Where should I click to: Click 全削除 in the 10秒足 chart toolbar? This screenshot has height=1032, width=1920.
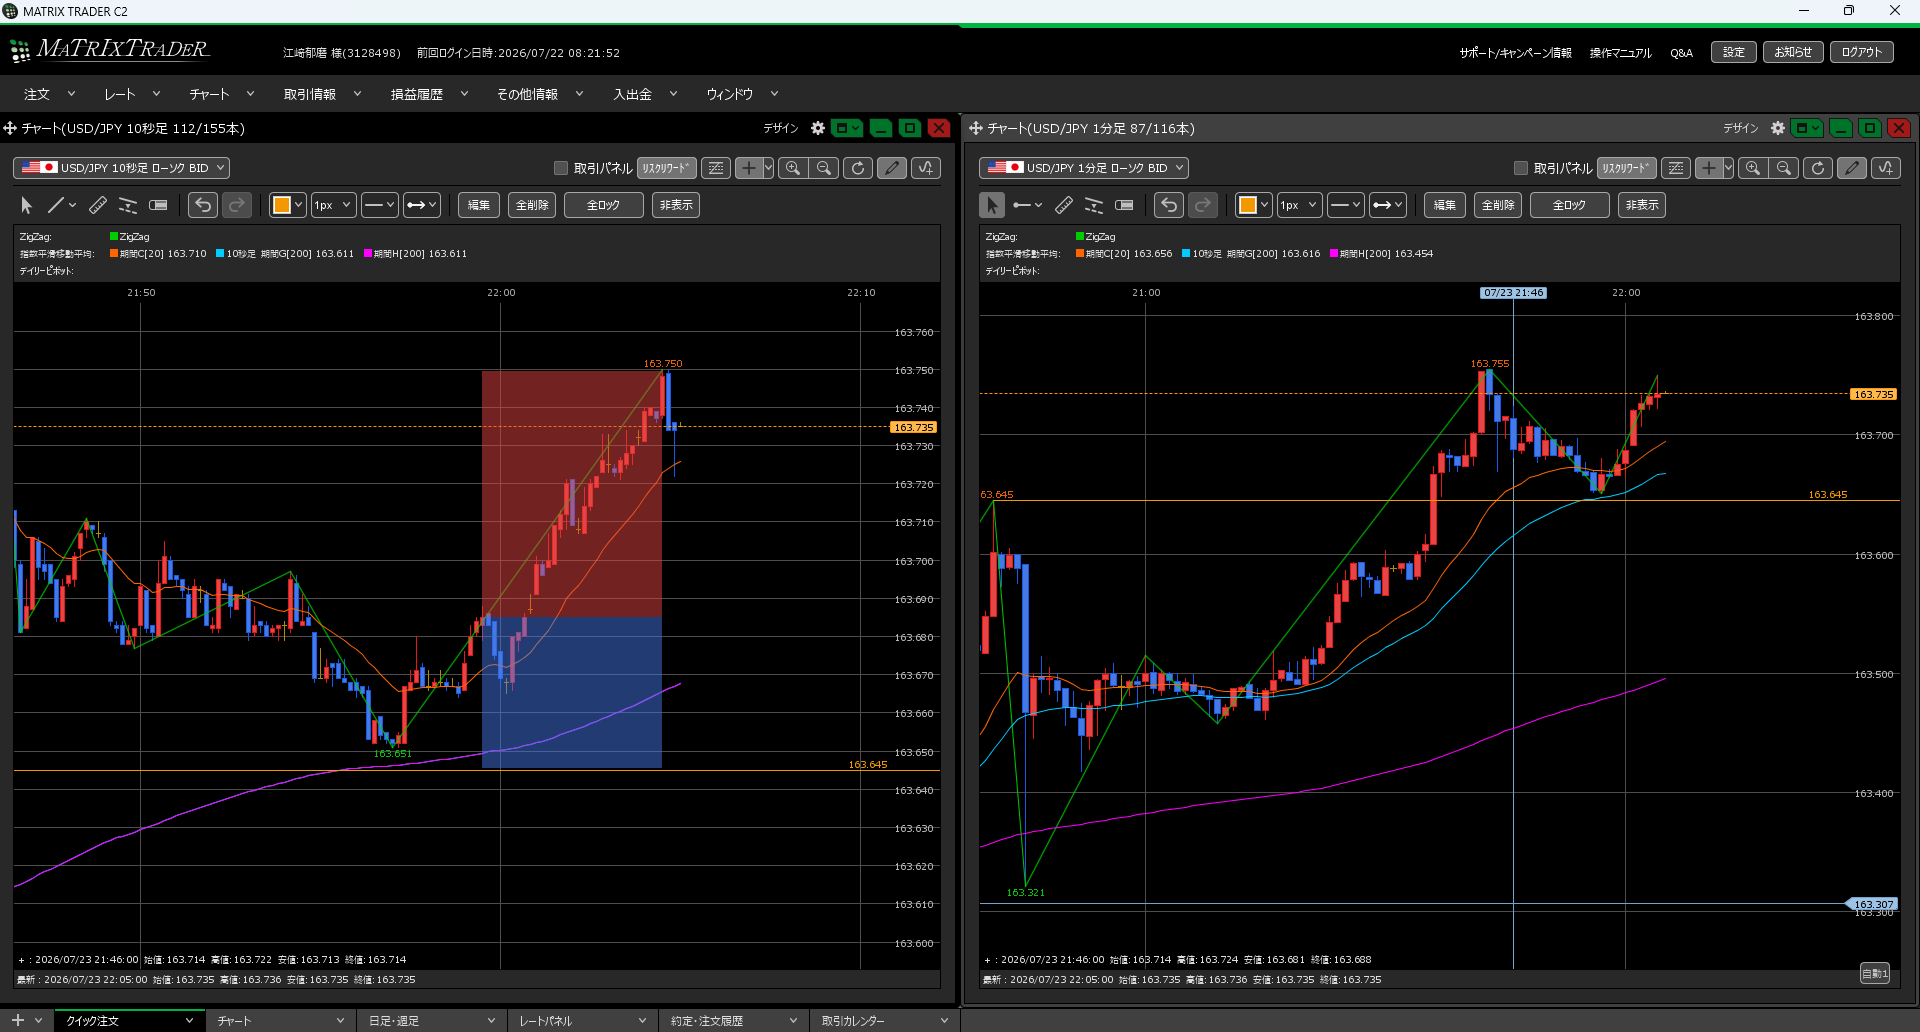(532, 205)
